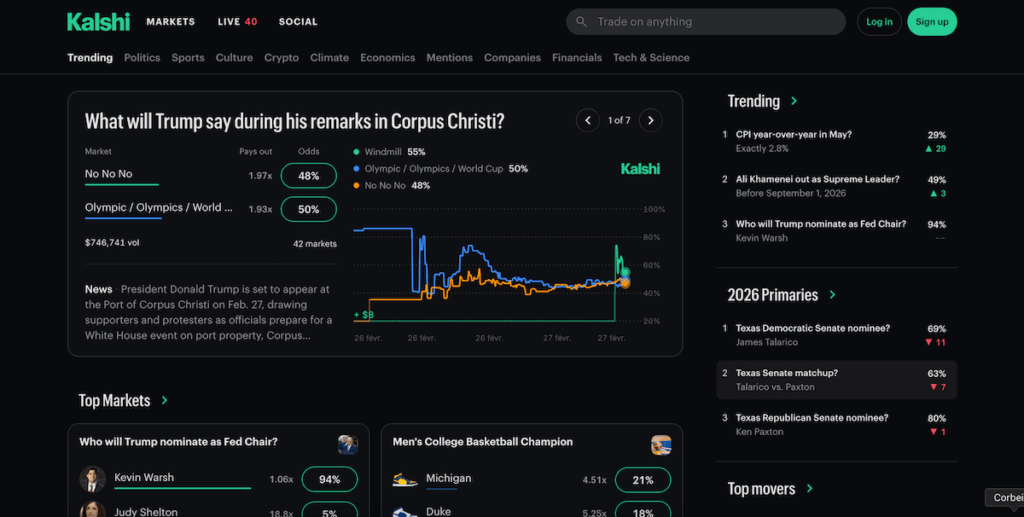Click Kevin Warsh avatar in Top Markets

93,479
